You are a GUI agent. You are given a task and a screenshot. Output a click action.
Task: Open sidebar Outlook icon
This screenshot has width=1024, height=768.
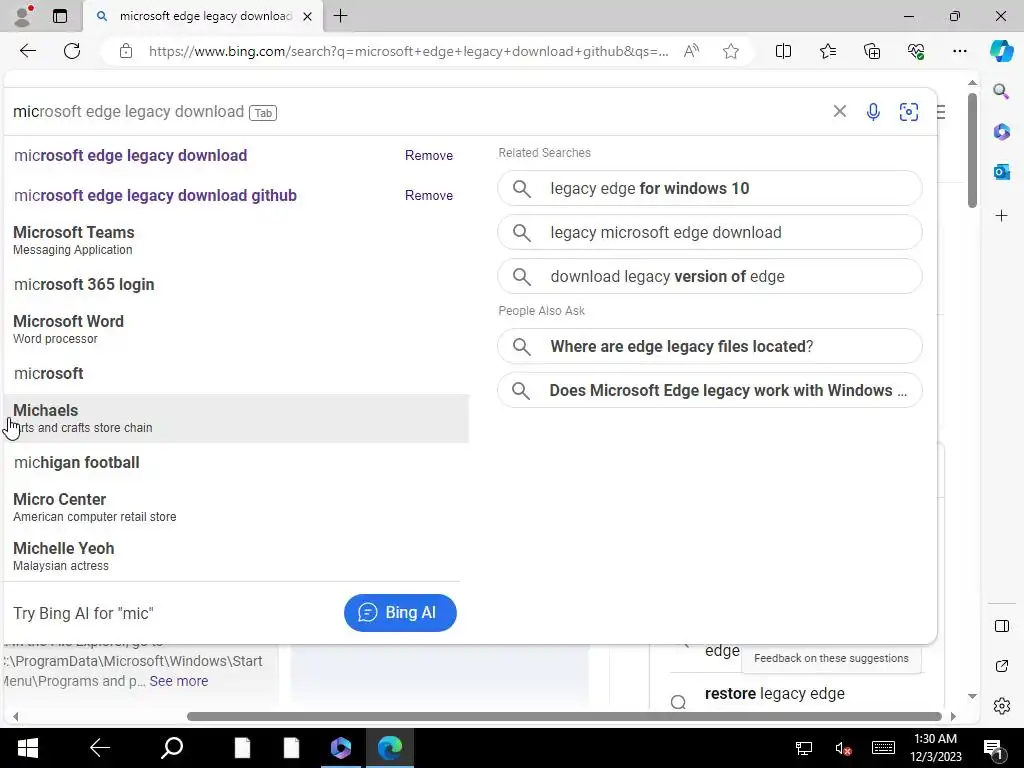click(1001, 172)
